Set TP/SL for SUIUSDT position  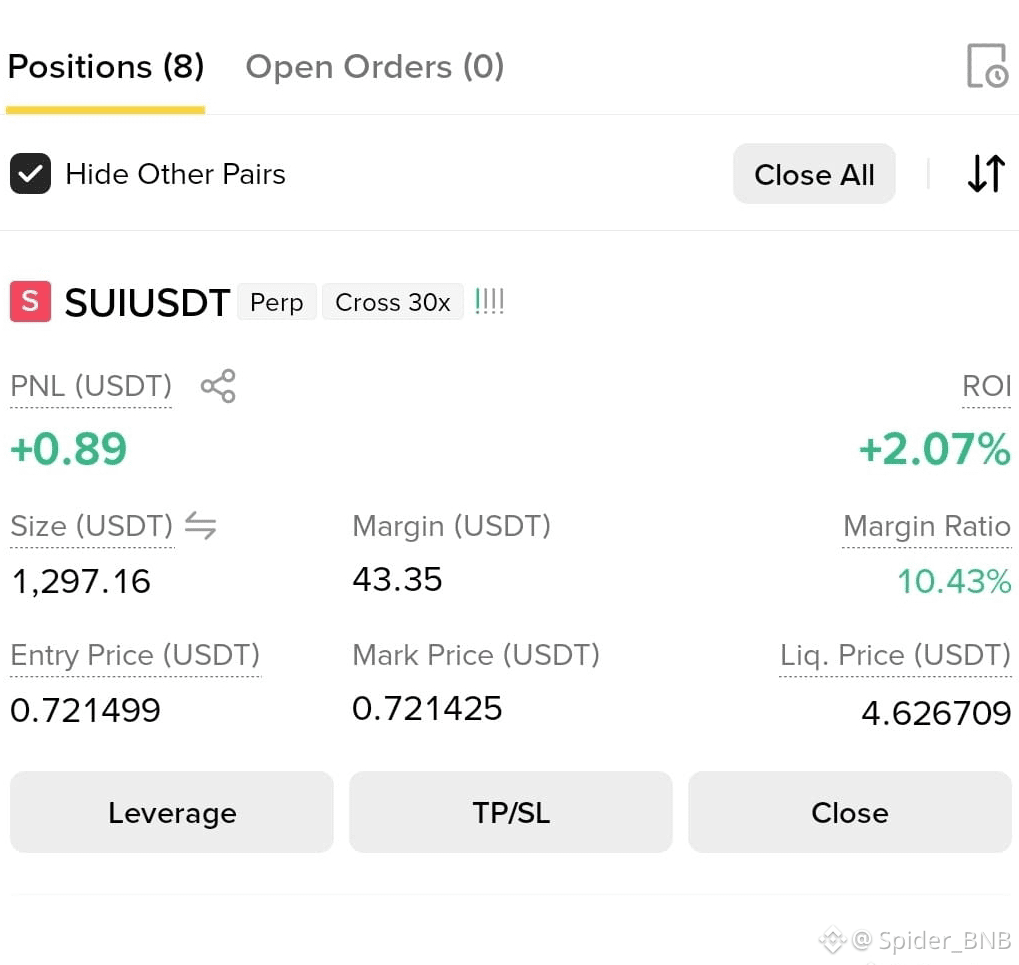coord(511,812)
